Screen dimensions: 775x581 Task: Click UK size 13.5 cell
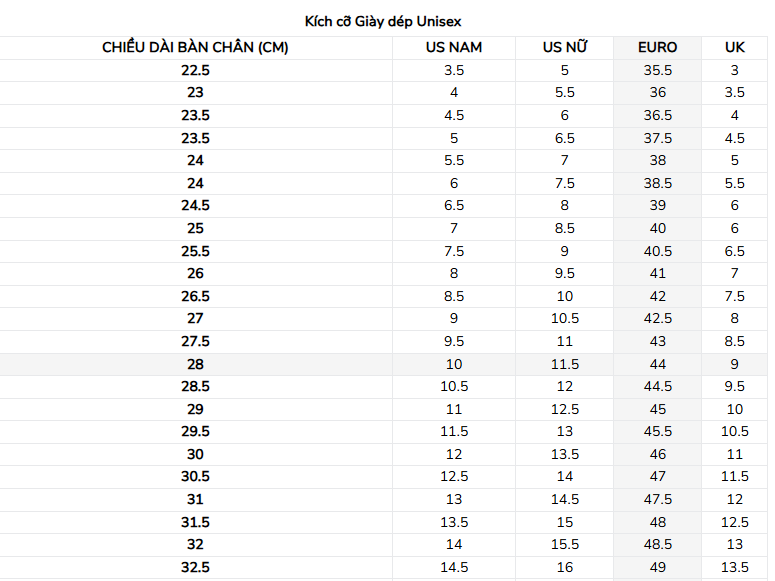click(x=734, y=567)
